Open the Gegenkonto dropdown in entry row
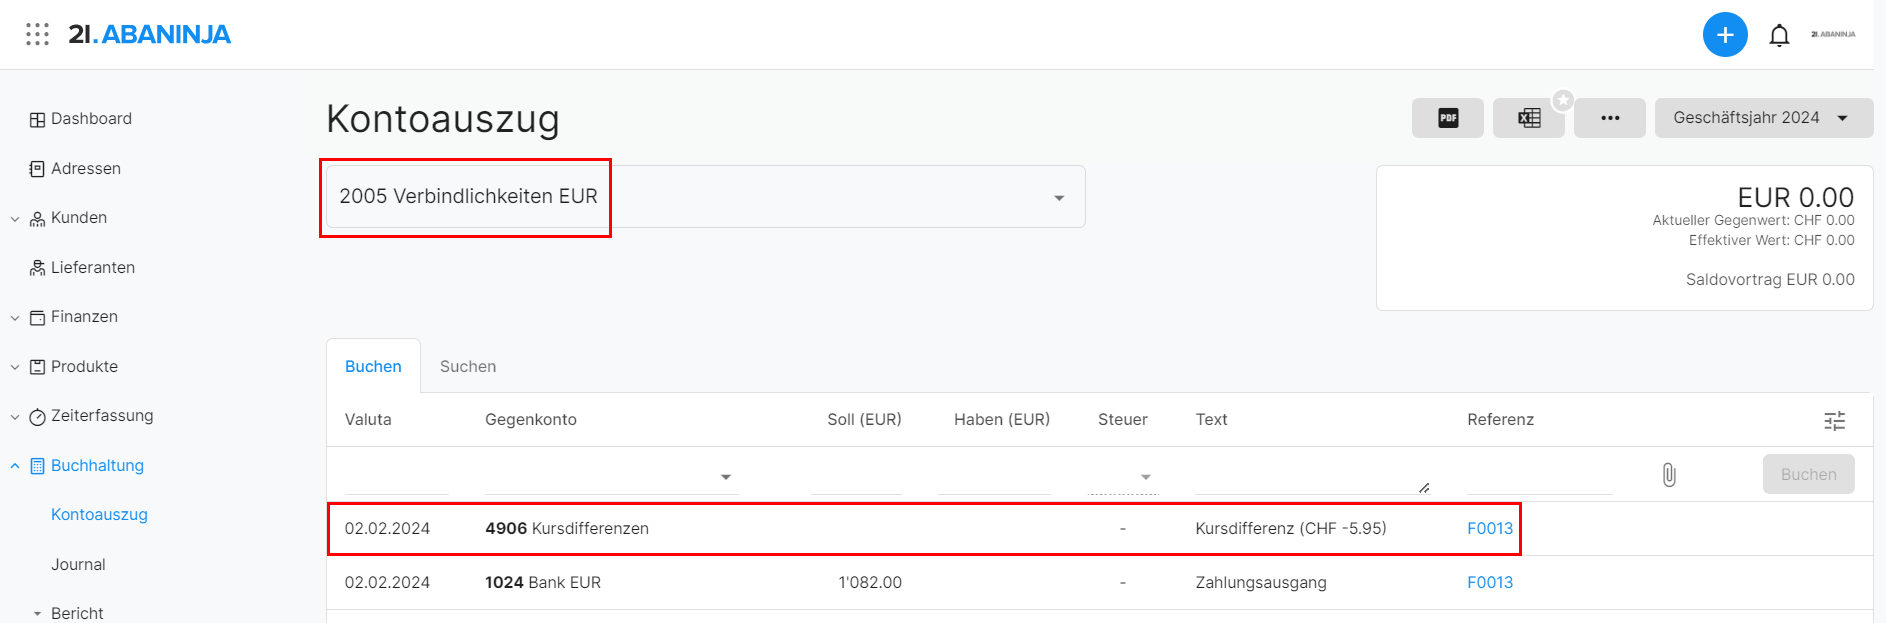This screenshot has width=1886, height=623. [611, 477]
